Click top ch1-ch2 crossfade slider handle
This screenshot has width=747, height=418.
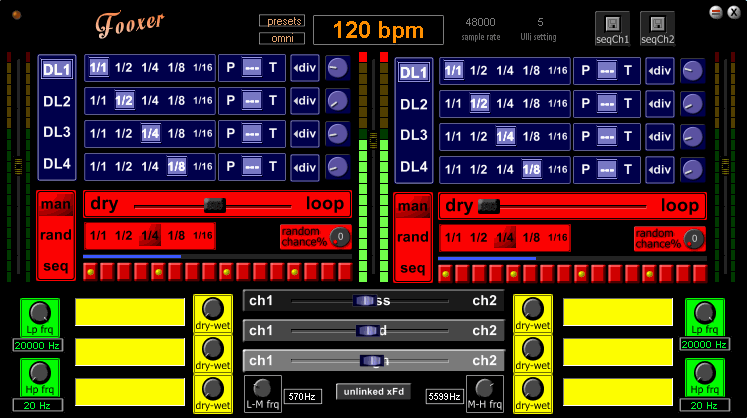click(x=365, y=301)
